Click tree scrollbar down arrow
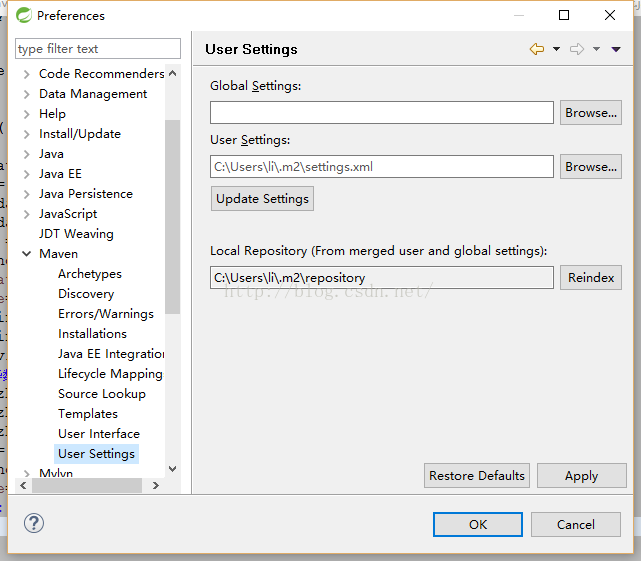Screen dimensions: 641x561 (x=173, y=469)
